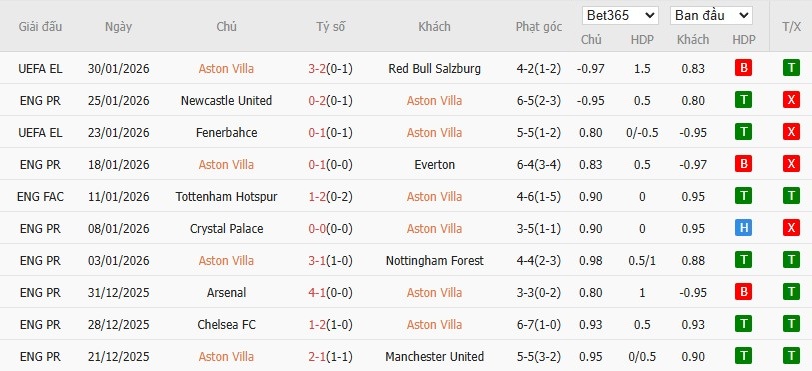Screen dimensions: 812x371
Task: Click the Giải đấu column header
Action: (x=40, y=26)
